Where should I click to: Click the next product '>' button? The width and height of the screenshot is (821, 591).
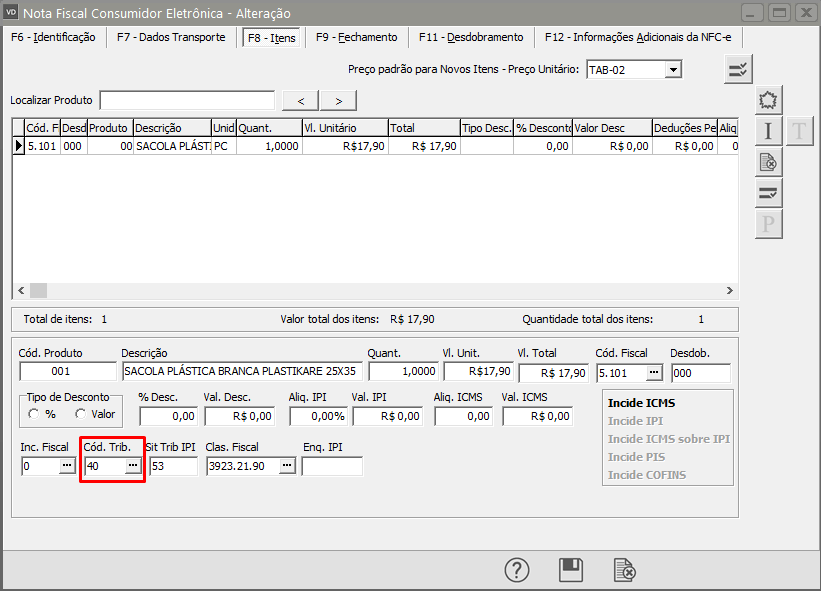coord(339,100)
